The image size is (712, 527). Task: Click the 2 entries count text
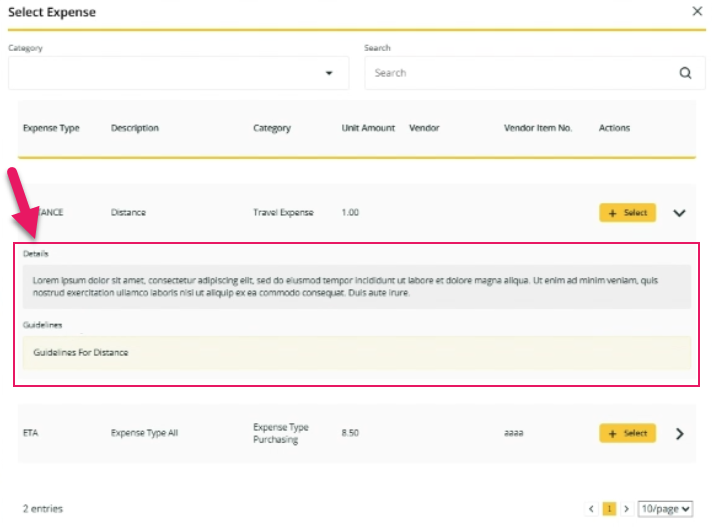click(43, 509)
